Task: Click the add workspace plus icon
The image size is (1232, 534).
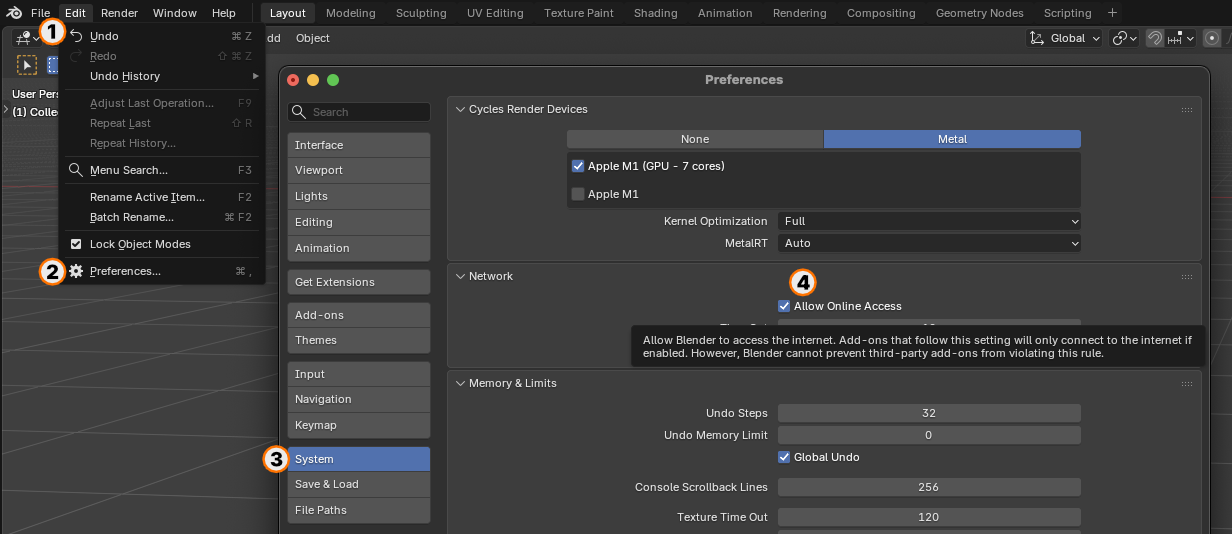Action: pos(1112,13)
